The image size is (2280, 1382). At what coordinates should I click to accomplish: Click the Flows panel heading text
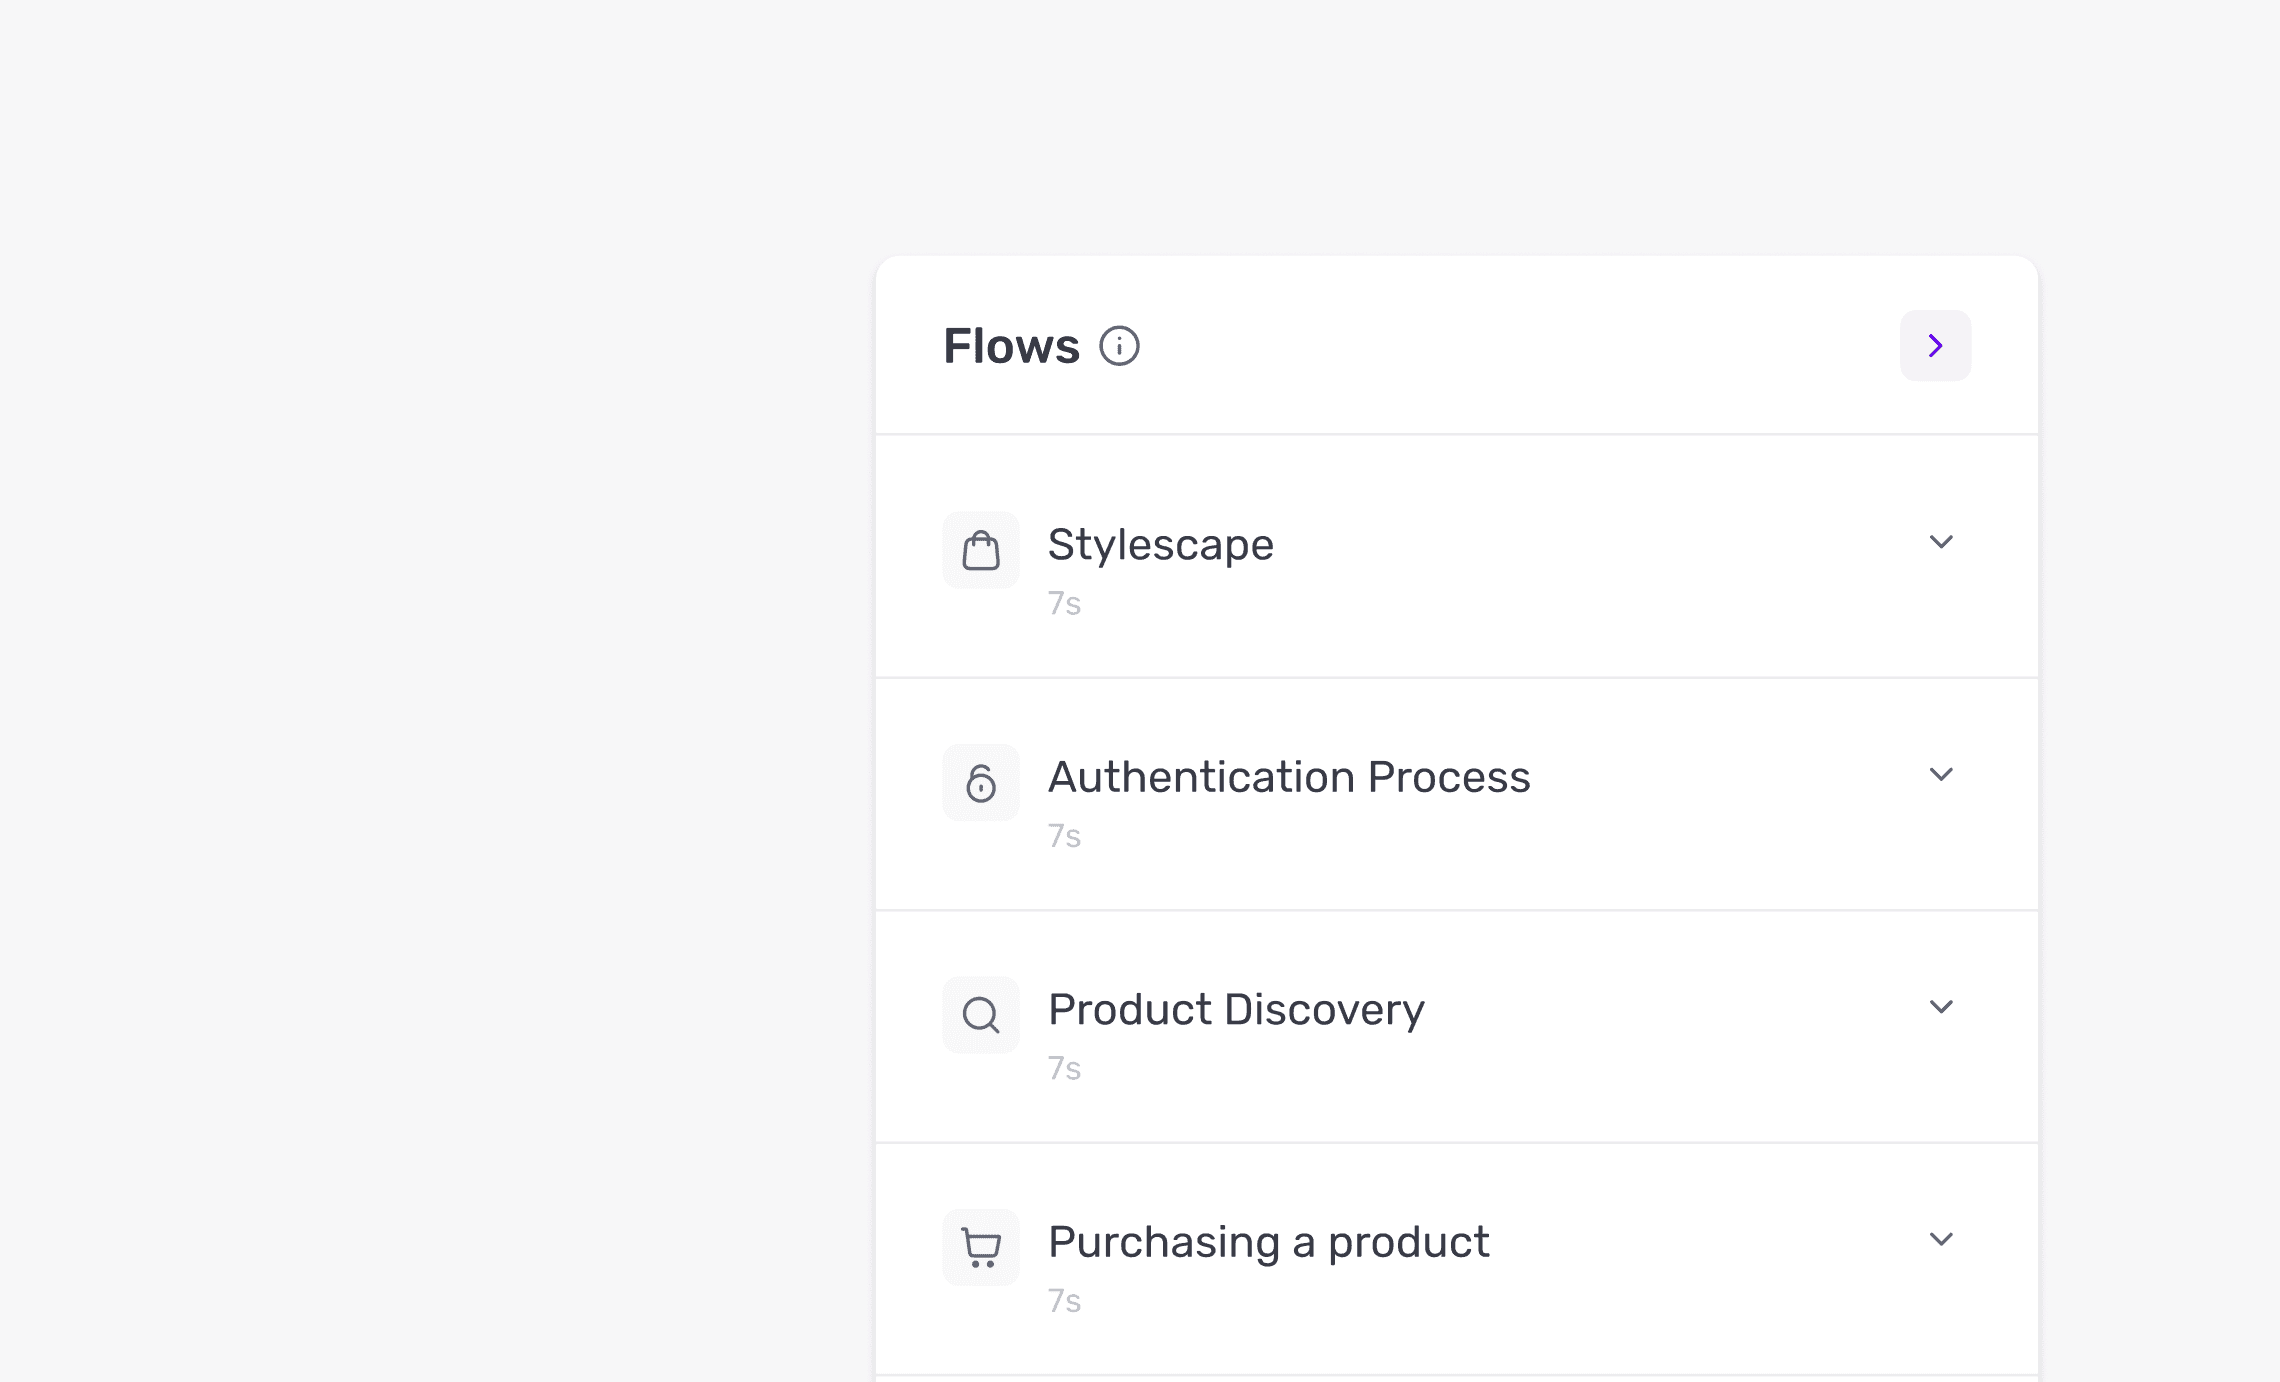[x=1011, y=346]
